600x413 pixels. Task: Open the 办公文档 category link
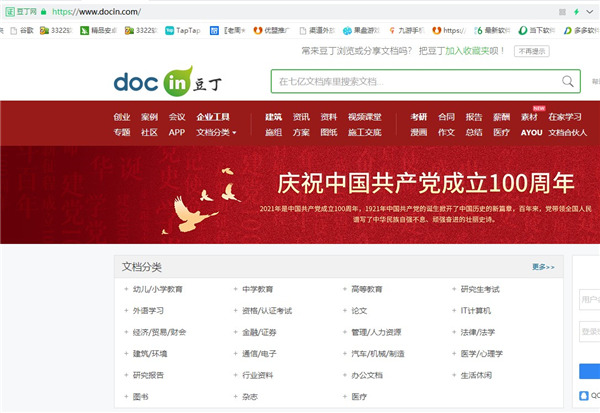tap(367, 375)
